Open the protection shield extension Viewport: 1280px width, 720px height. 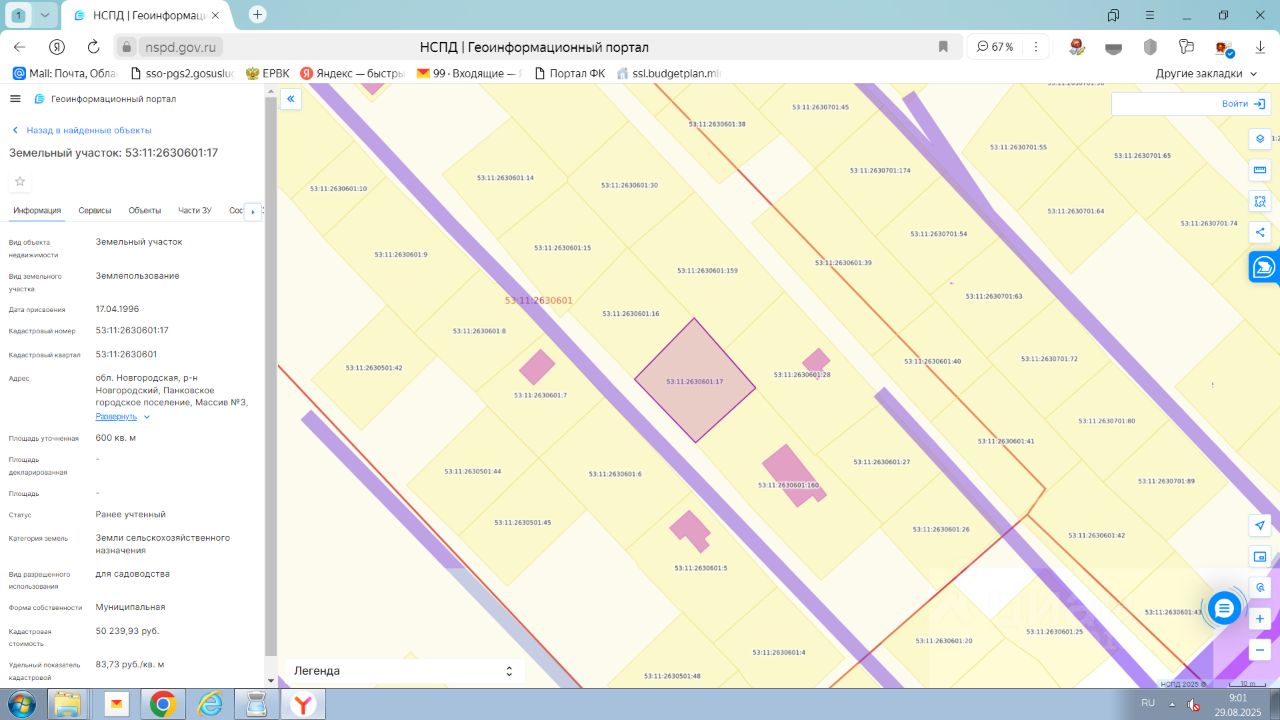(1151, 47)
